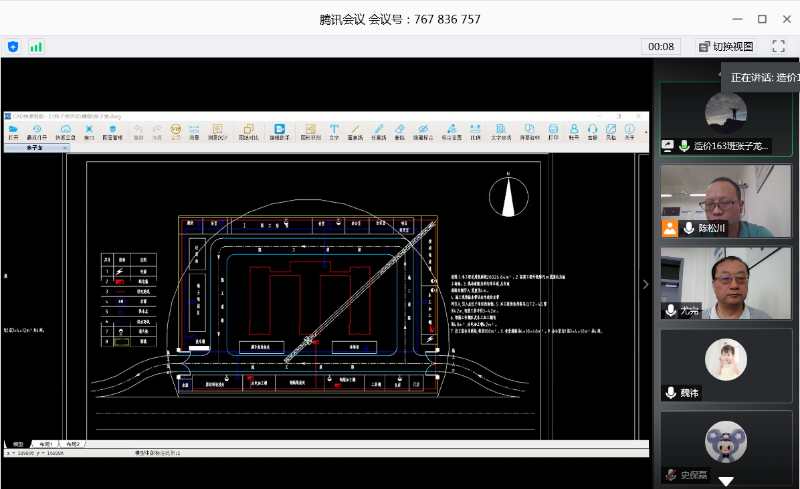The width and height of the screenshot is (800, 489).
Task: Select 魏伟's avatar video thumbnail
Action: coord(726,360)
